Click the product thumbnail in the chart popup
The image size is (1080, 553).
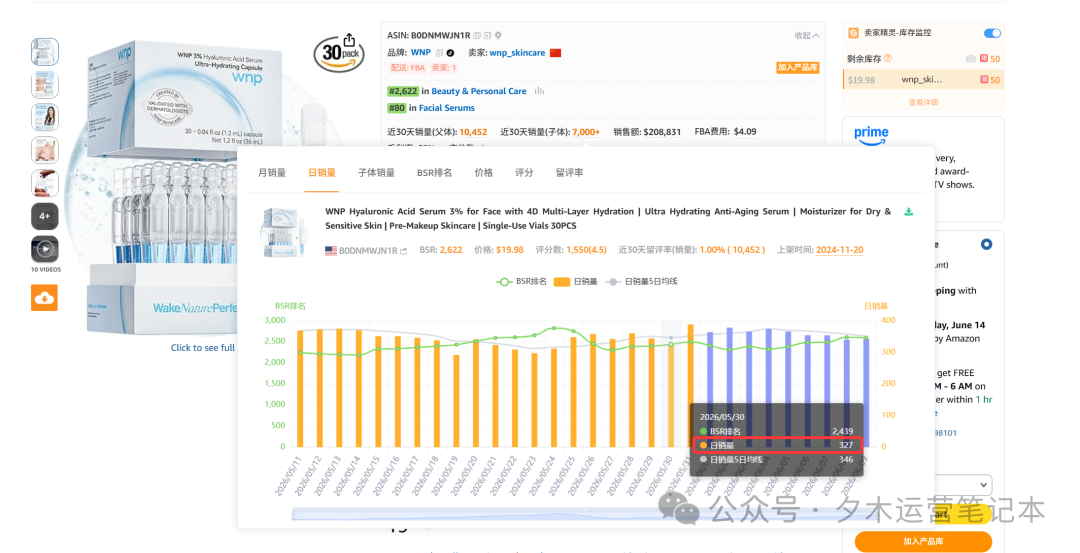coord(284,232)
